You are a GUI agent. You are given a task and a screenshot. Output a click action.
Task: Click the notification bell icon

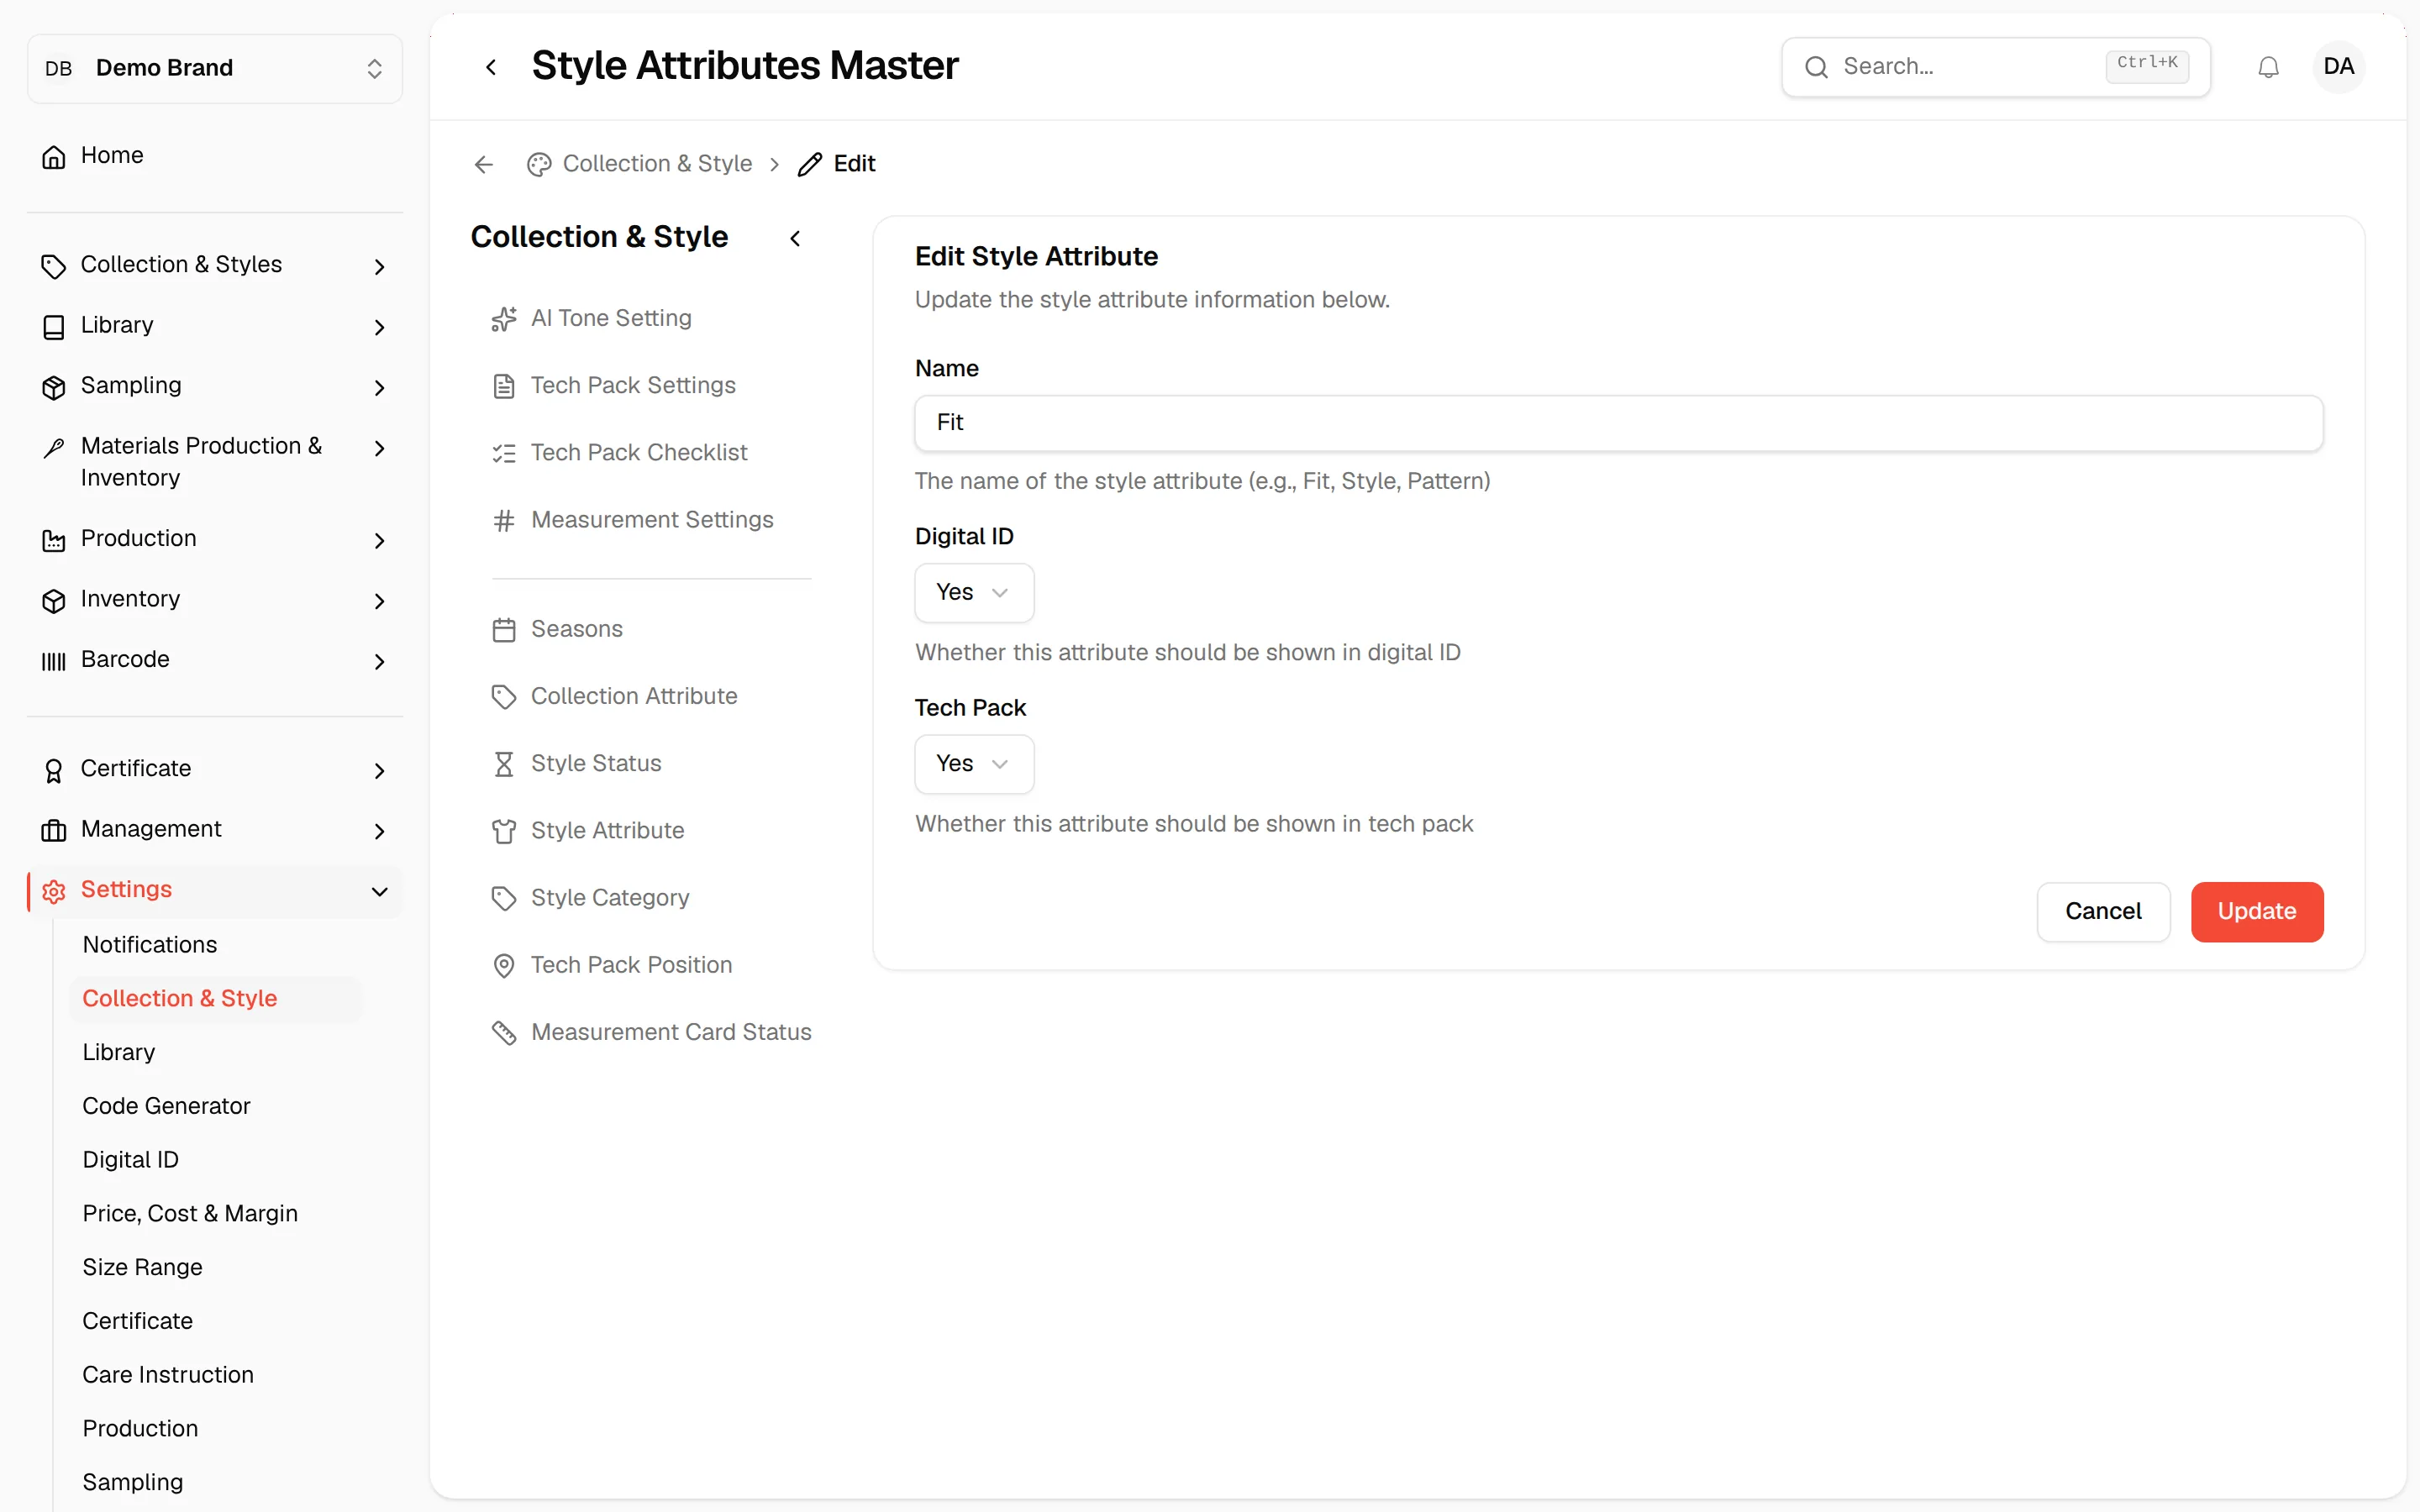[2268, 67]
